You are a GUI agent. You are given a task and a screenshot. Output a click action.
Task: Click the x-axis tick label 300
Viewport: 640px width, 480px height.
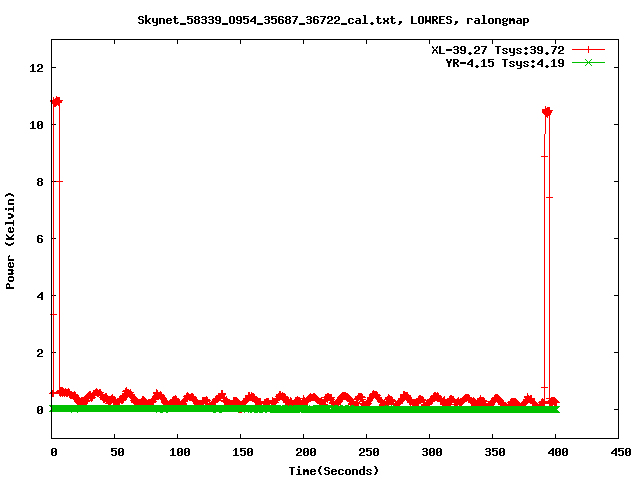click(432, 452)
